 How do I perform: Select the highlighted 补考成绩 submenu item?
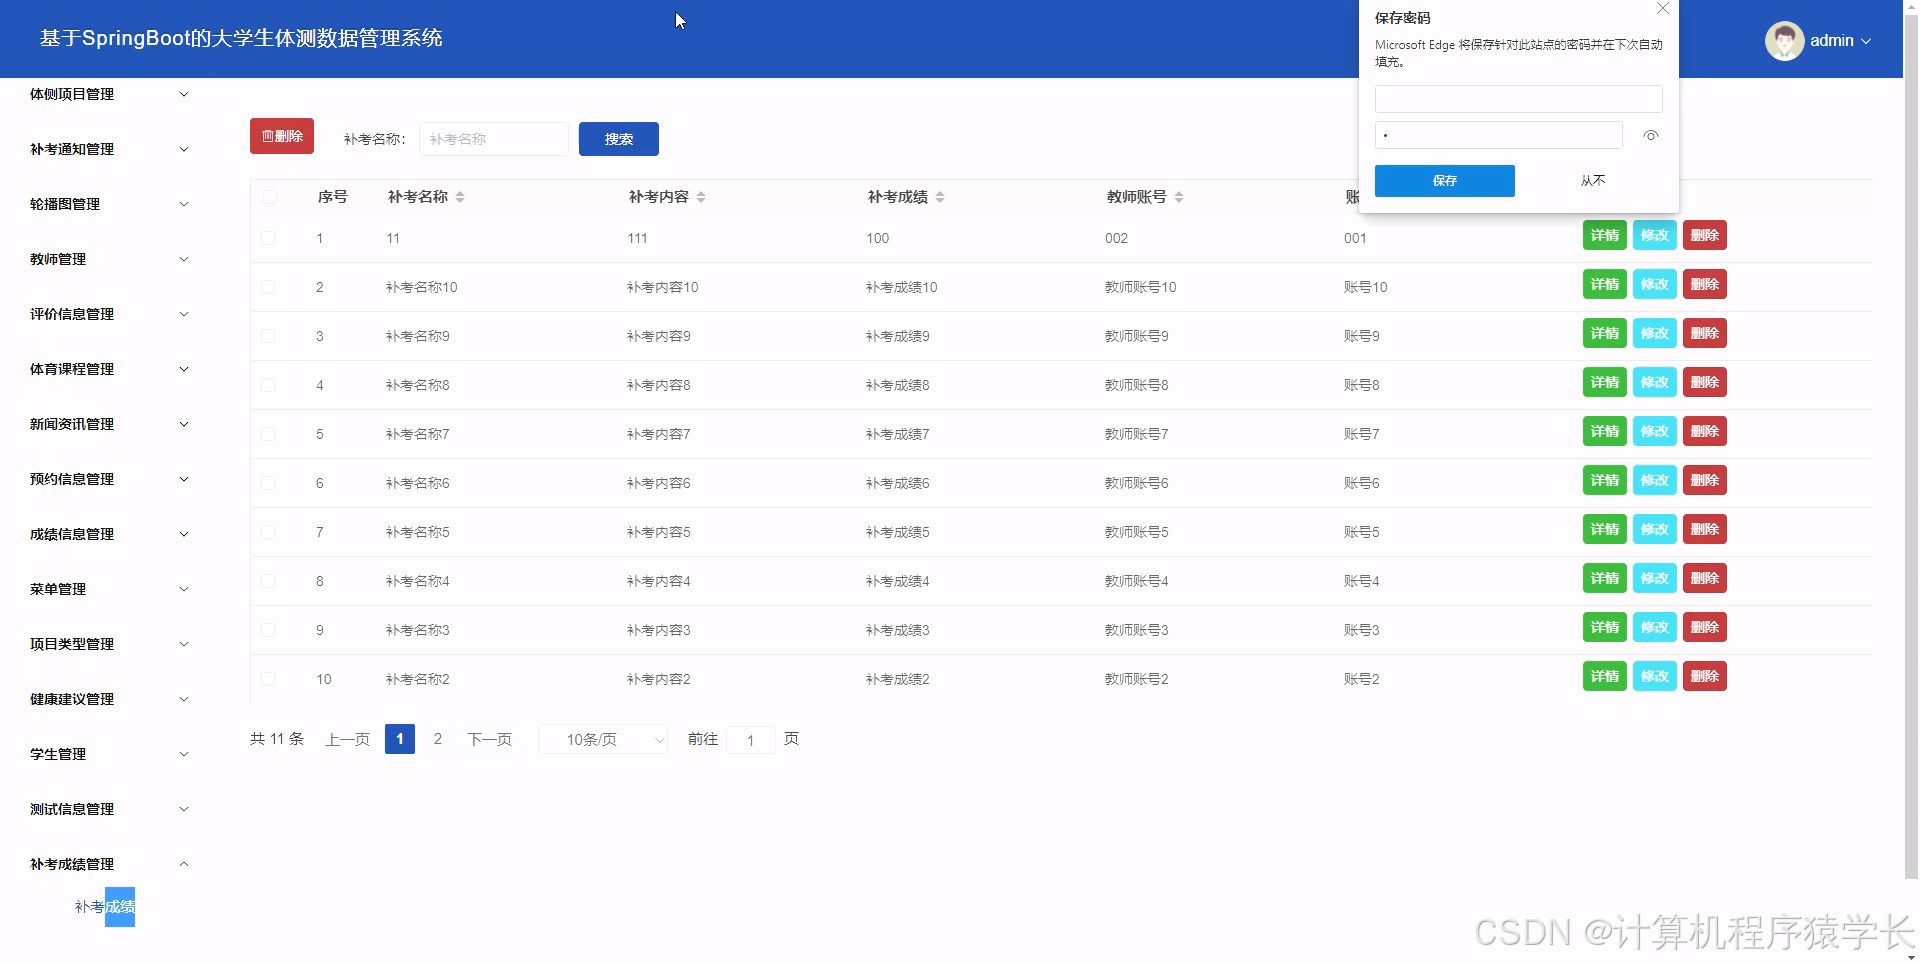pyautogui.click(x=104, y=906)
